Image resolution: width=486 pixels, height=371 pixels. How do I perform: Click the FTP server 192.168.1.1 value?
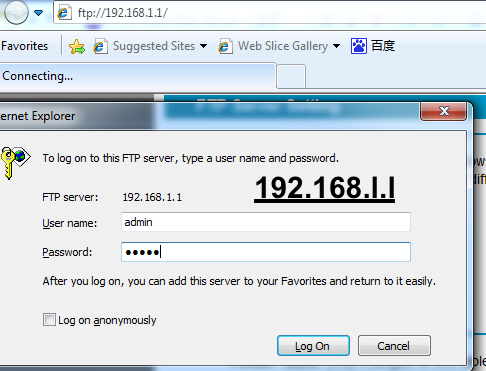152,197
